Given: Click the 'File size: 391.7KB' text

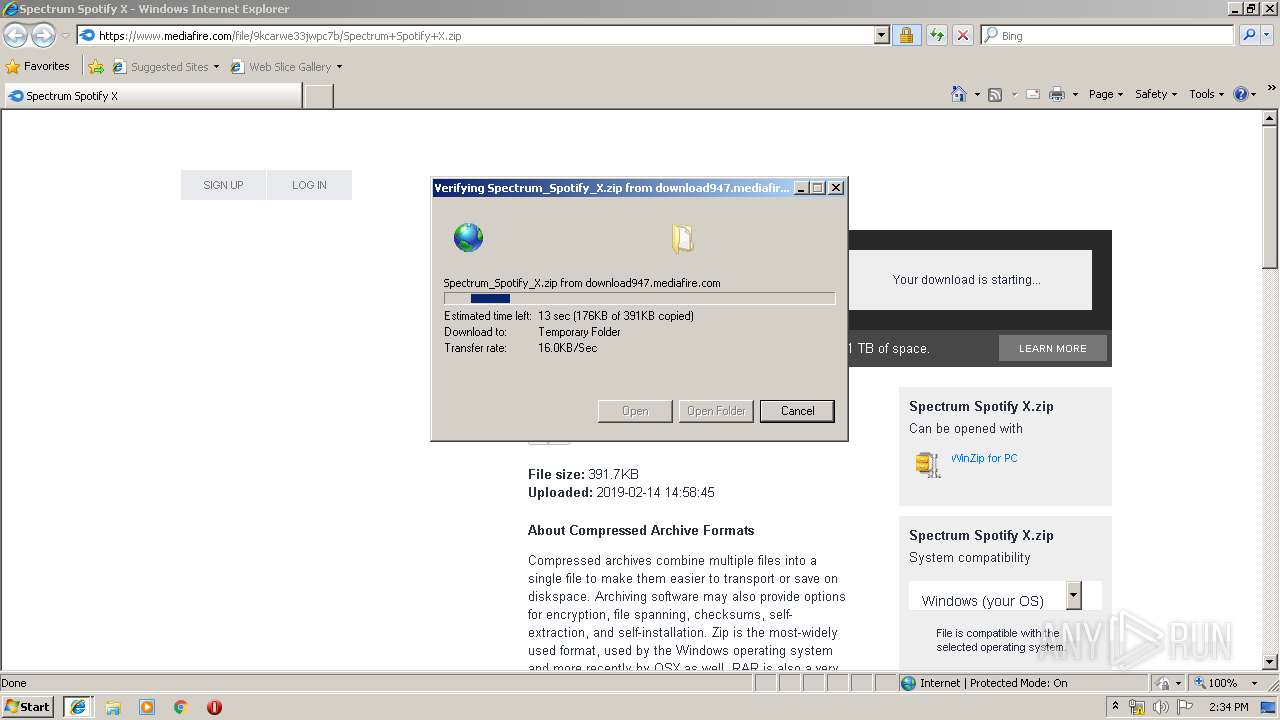Looking at the screenshot, I should coord(583,474).
